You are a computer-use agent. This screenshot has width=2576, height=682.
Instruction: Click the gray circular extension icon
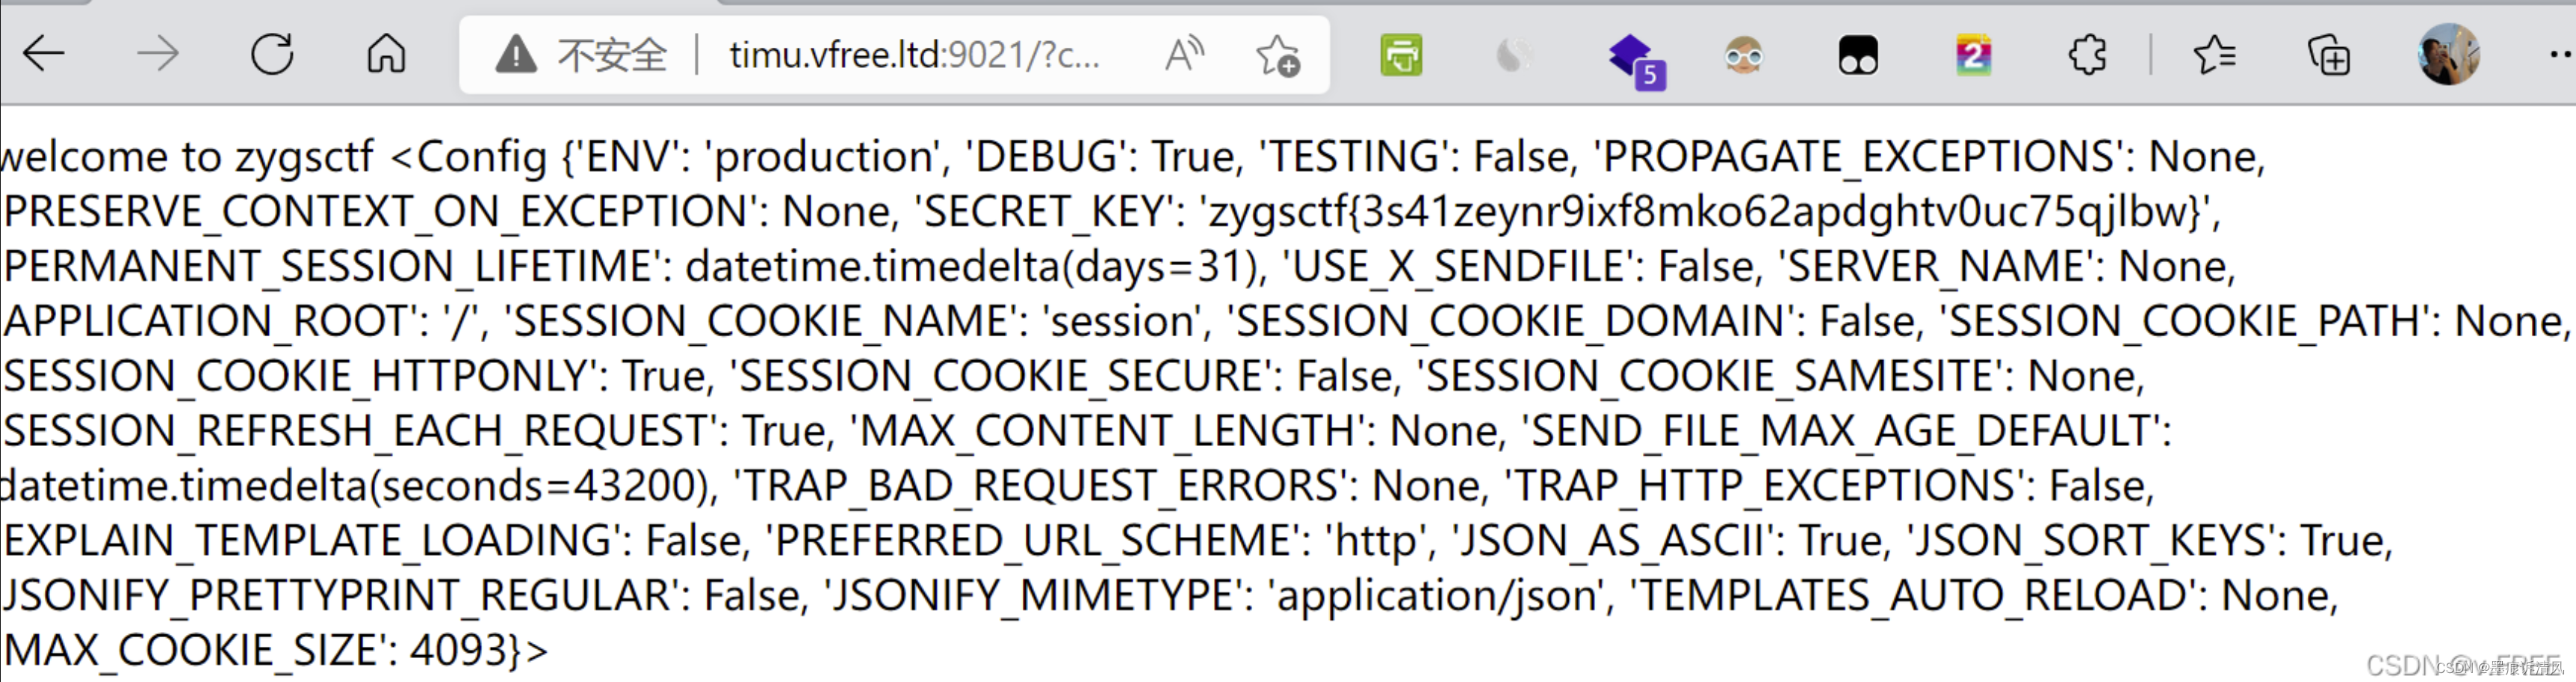(1514, 55)
